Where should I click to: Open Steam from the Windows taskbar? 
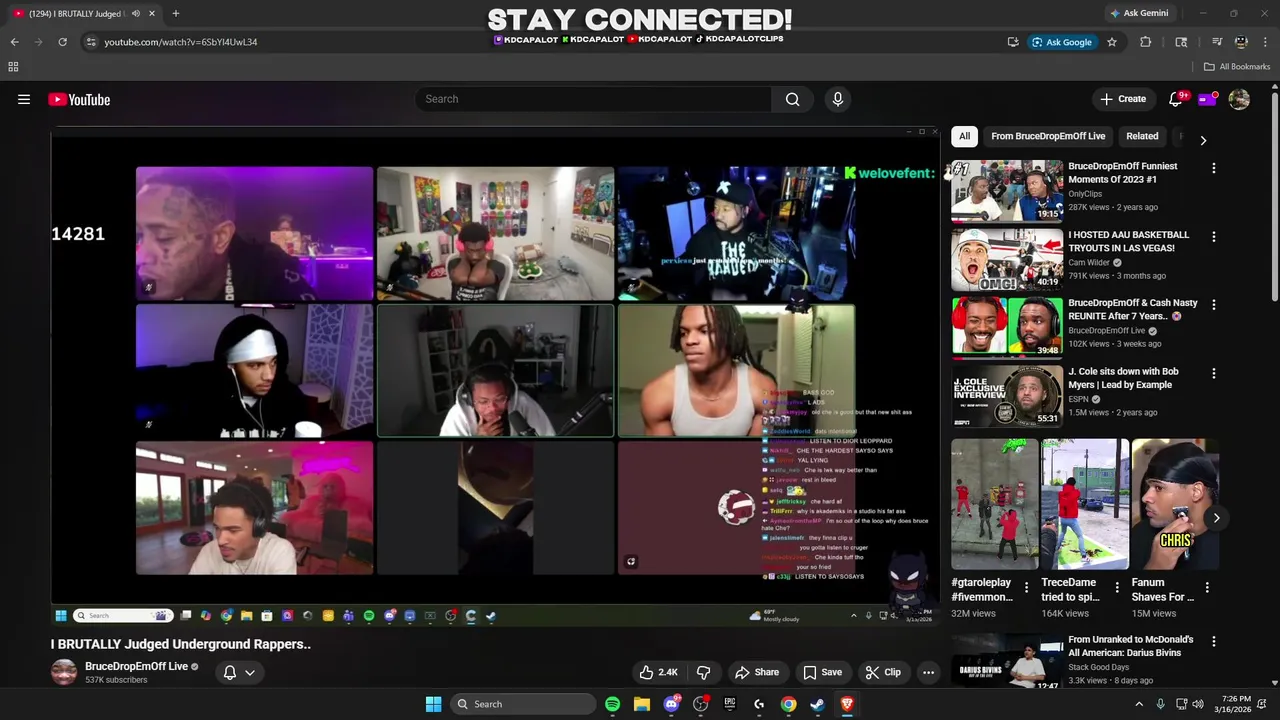pos(817,704)
